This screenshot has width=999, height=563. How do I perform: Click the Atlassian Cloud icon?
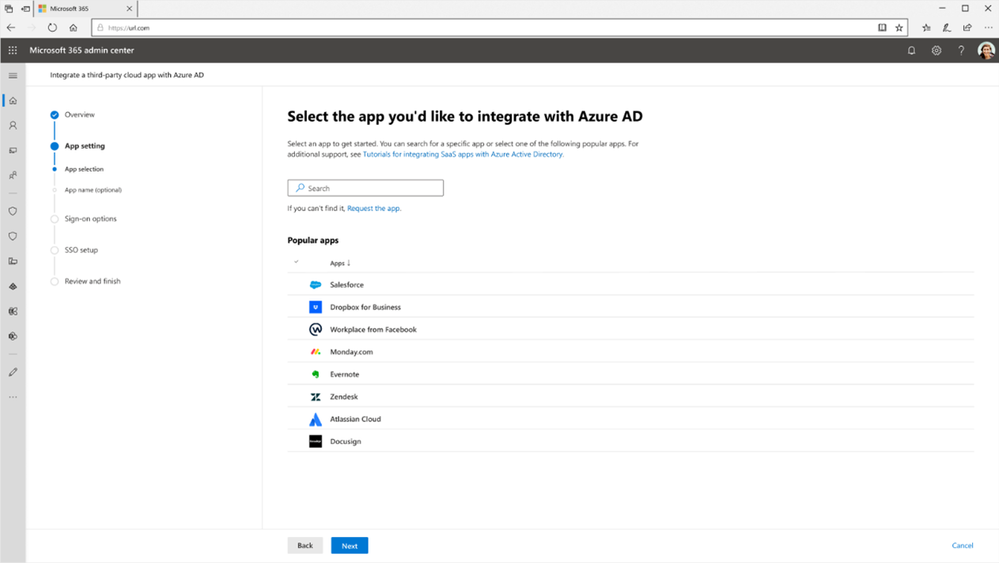(x=315, y=419)
